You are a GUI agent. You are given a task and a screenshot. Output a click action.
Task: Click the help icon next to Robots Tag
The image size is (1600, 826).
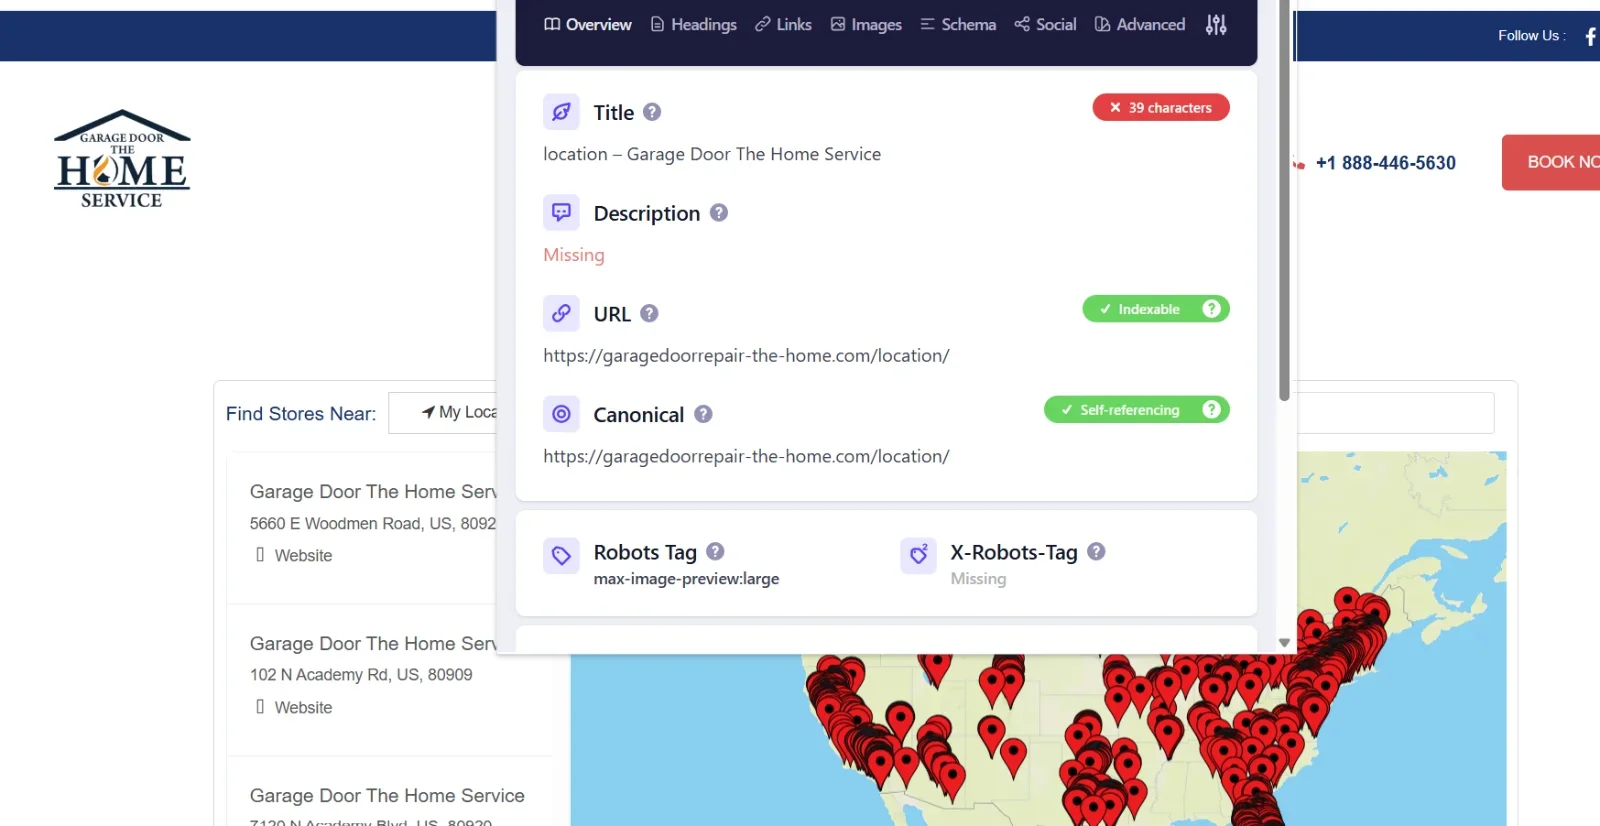[715, 551]
